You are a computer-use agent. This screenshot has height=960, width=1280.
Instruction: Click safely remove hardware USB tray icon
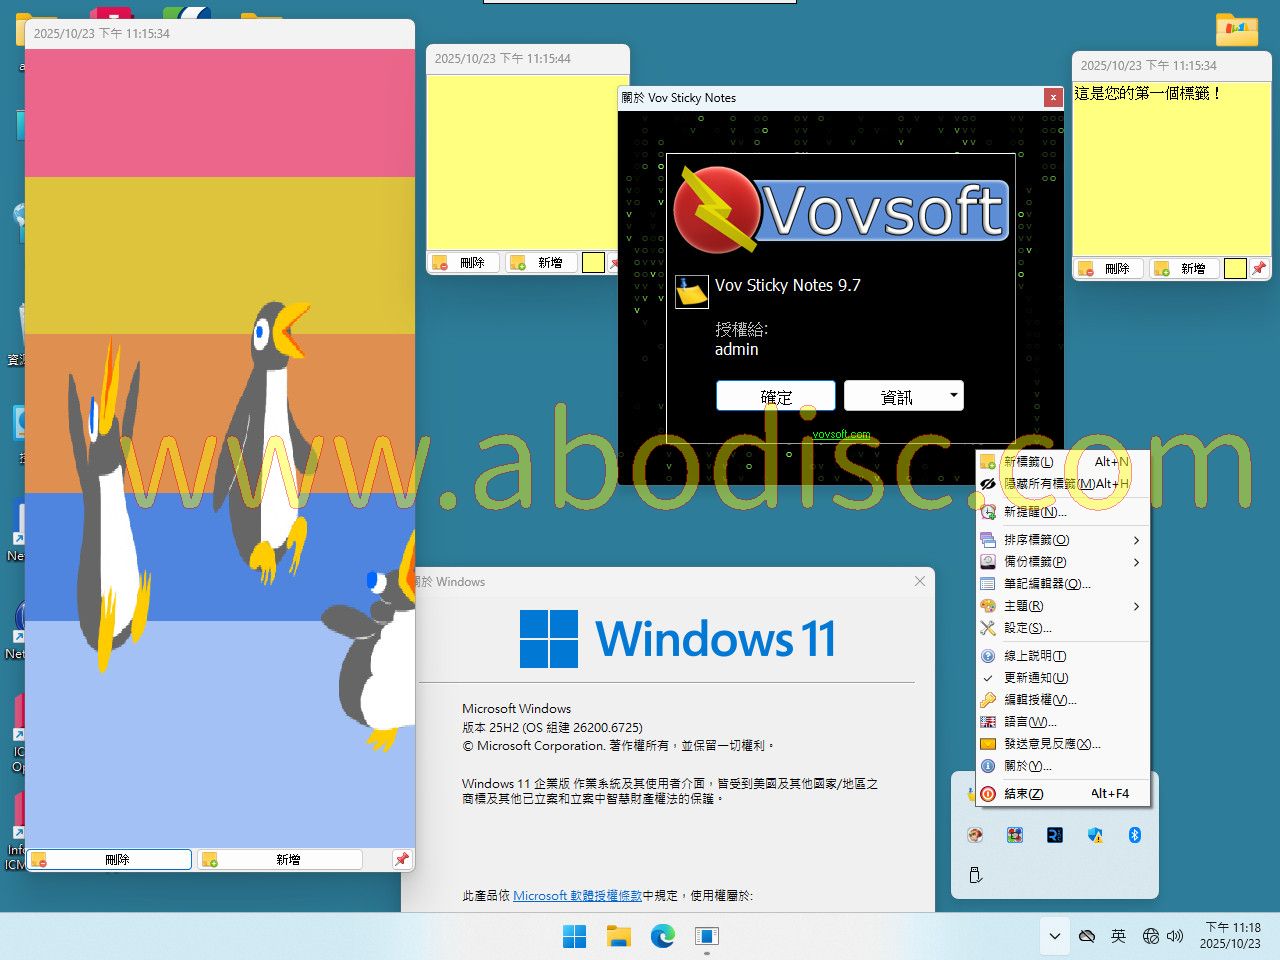point(975,875)
